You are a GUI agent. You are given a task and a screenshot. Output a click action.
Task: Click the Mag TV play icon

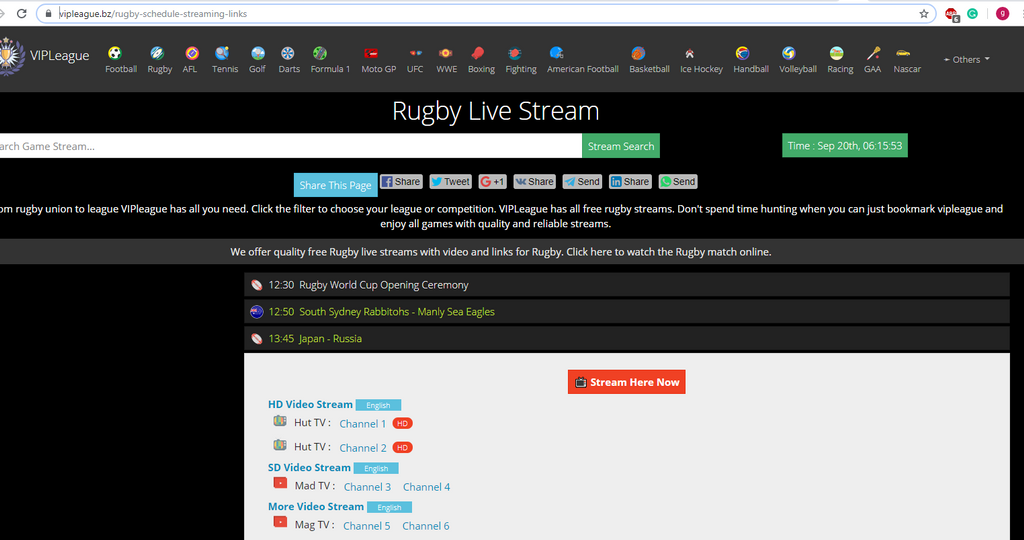click(x=280, y=522)
